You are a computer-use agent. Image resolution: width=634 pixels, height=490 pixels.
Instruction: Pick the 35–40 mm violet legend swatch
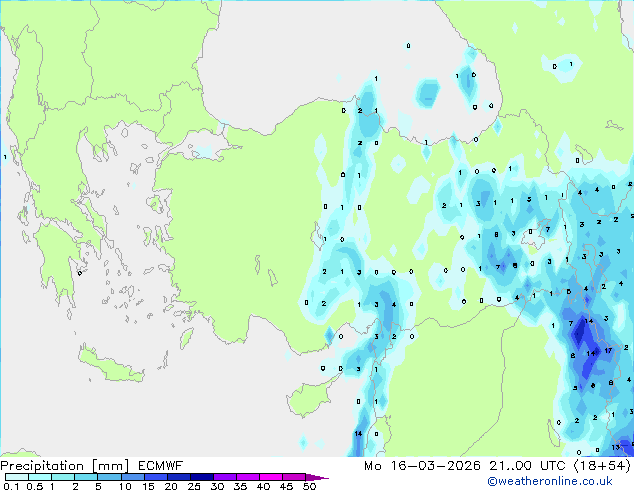coord(248,477)
